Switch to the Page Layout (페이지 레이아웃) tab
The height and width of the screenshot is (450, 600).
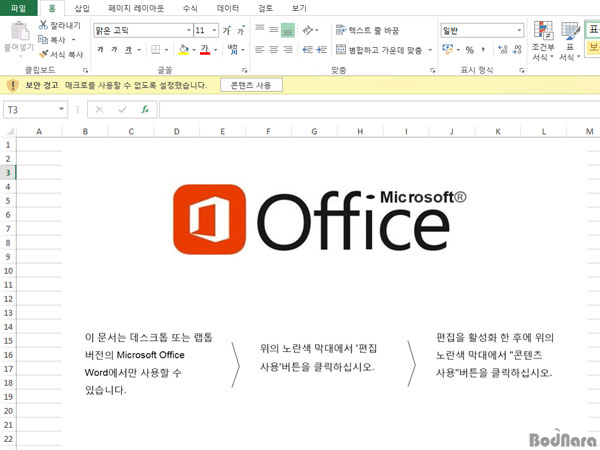[x=136, y=8]
